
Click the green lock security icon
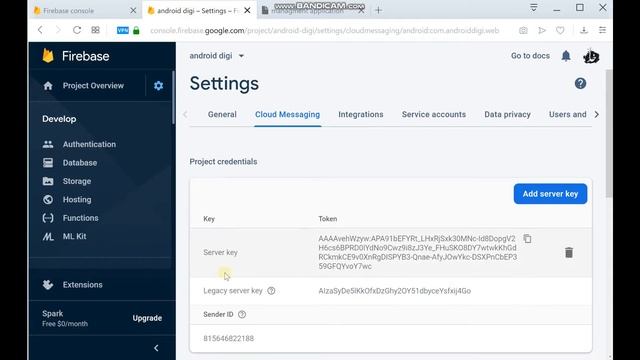point(136,30)
